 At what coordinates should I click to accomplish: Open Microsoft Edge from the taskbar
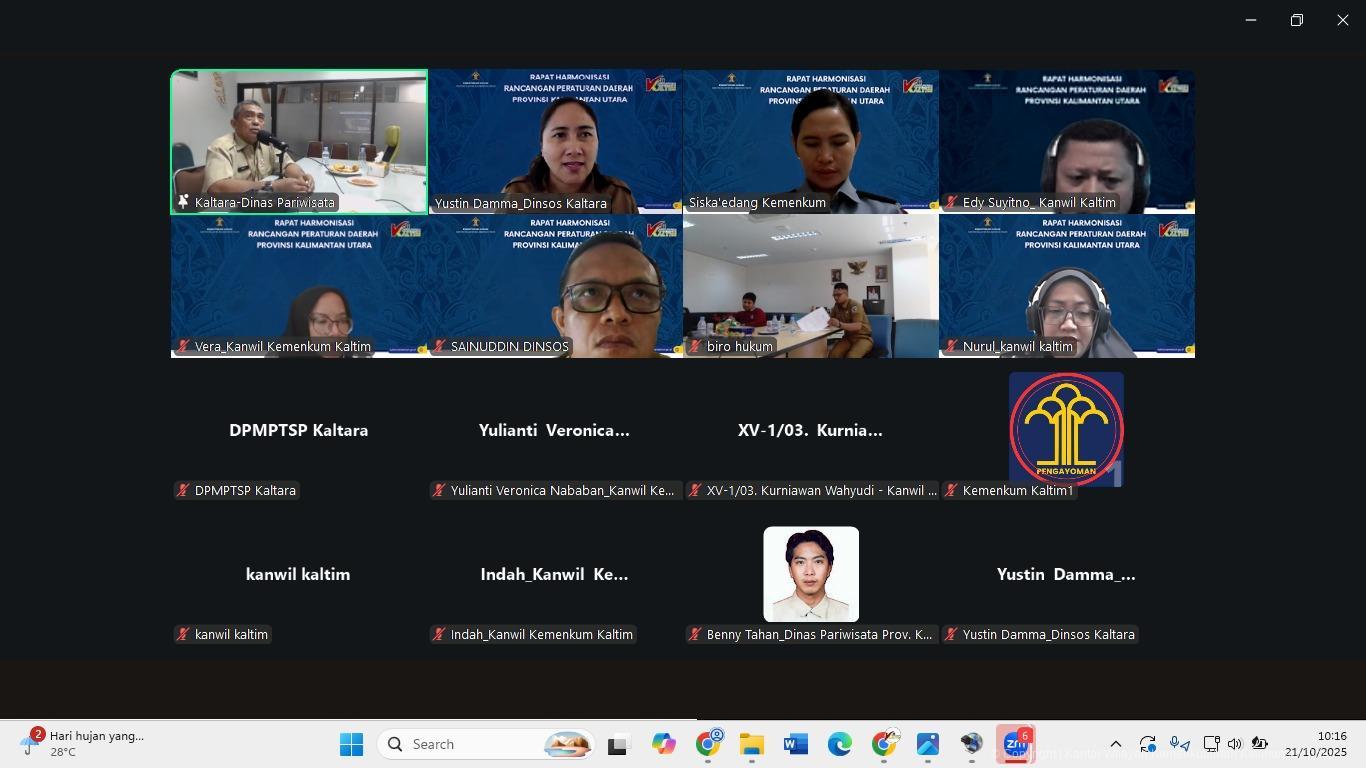coord(839,745)
